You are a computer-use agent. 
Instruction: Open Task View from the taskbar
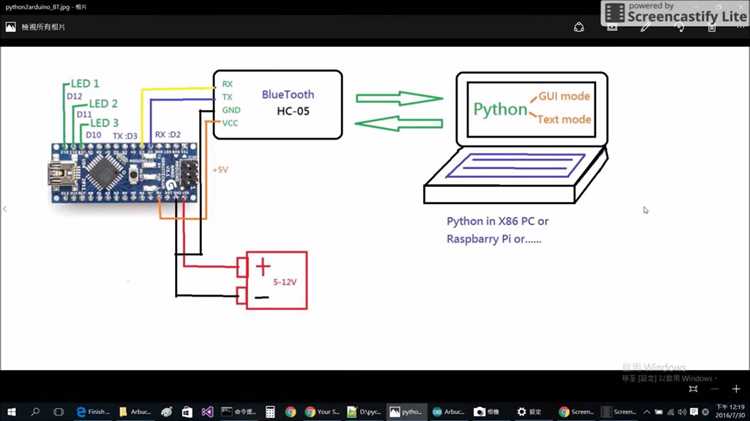pyautogui.click(x=58, y=412)
